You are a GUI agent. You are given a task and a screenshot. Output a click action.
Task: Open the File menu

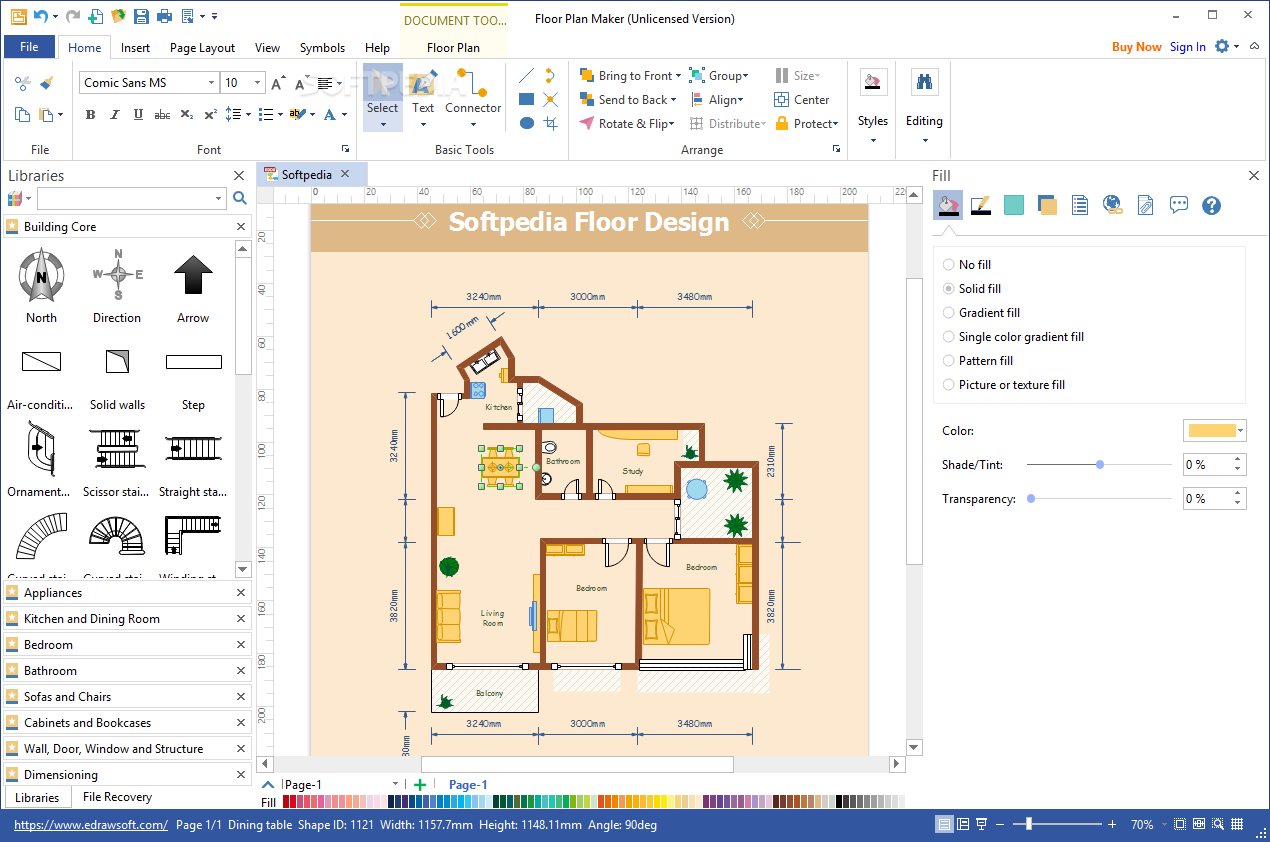[x=30, y=47]
